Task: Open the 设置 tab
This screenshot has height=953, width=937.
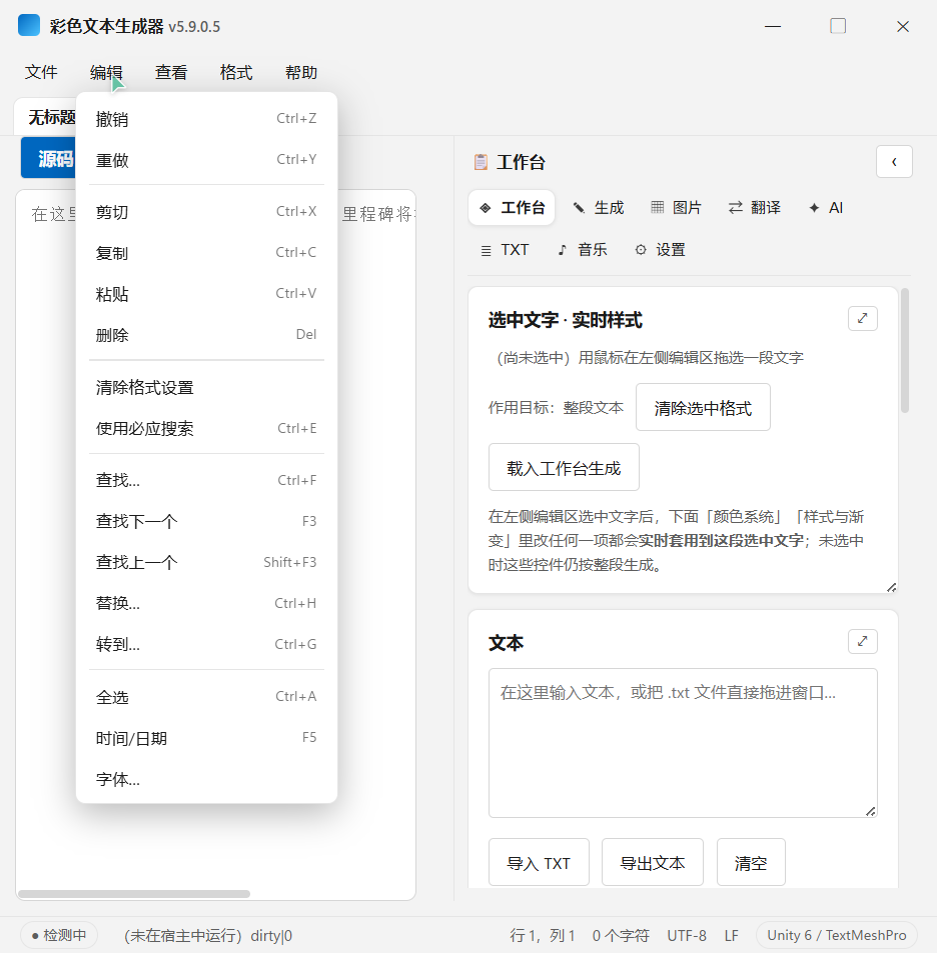Action: coord(660,250)
